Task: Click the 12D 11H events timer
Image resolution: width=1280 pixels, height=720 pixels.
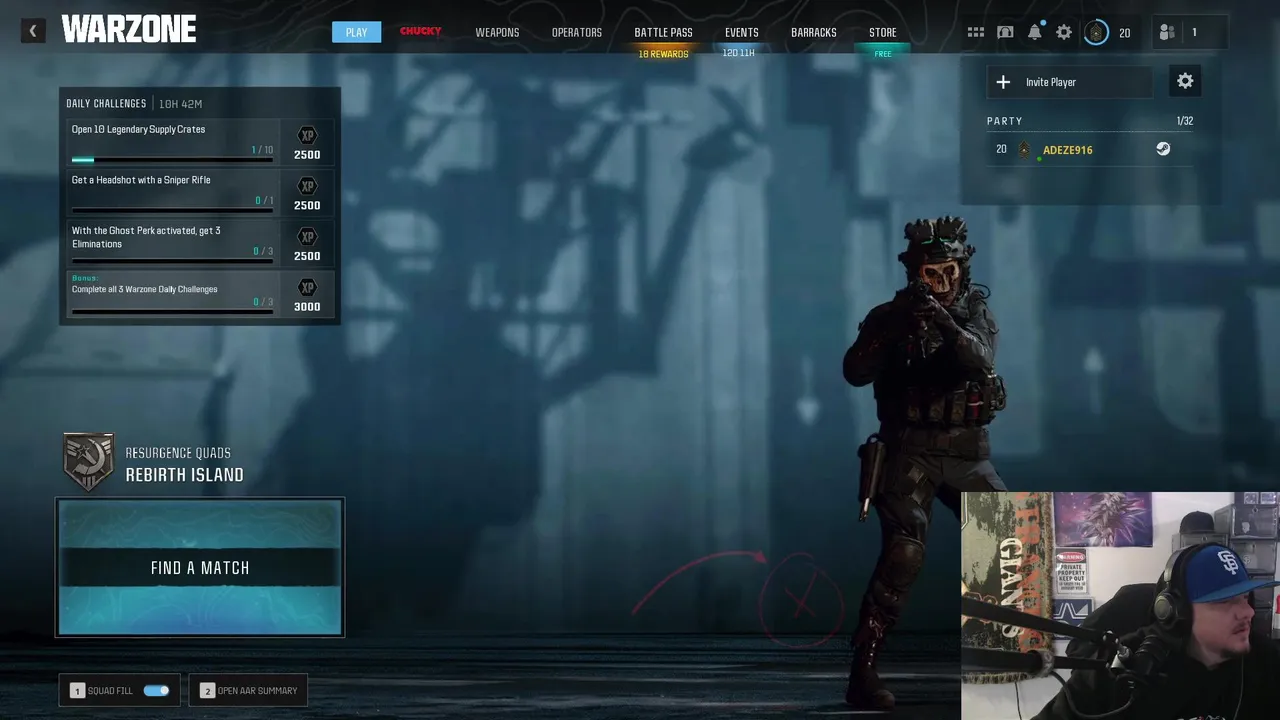Action: pos(739,53)
